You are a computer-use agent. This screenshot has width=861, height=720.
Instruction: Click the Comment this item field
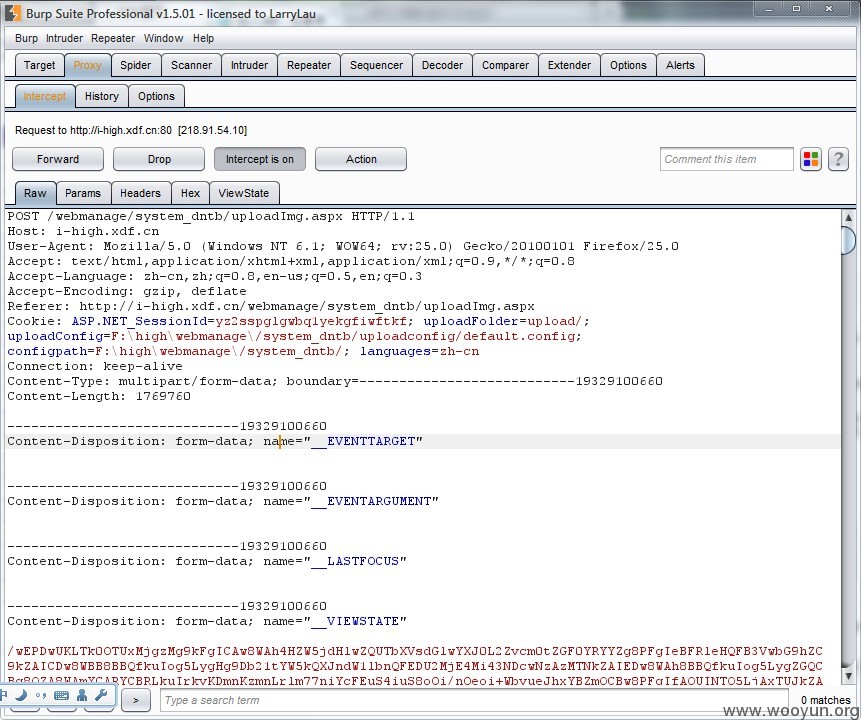click(726, 159)
